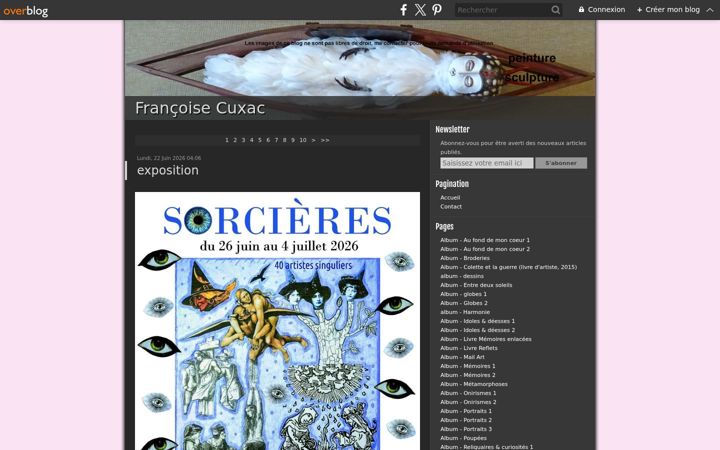Open Album - Métamorphoses page
The image size is (720, 450).
[474, 384]
